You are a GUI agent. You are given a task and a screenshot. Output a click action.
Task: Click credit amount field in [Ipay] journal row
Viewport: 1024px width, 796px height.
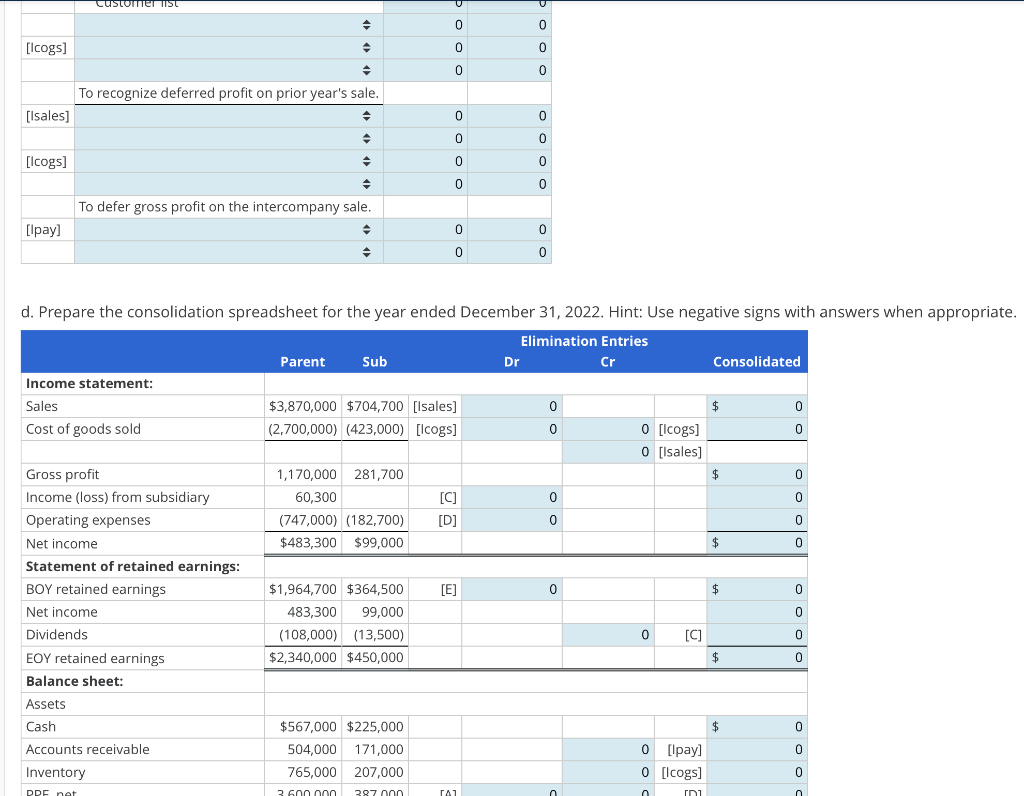coord(509,229)
